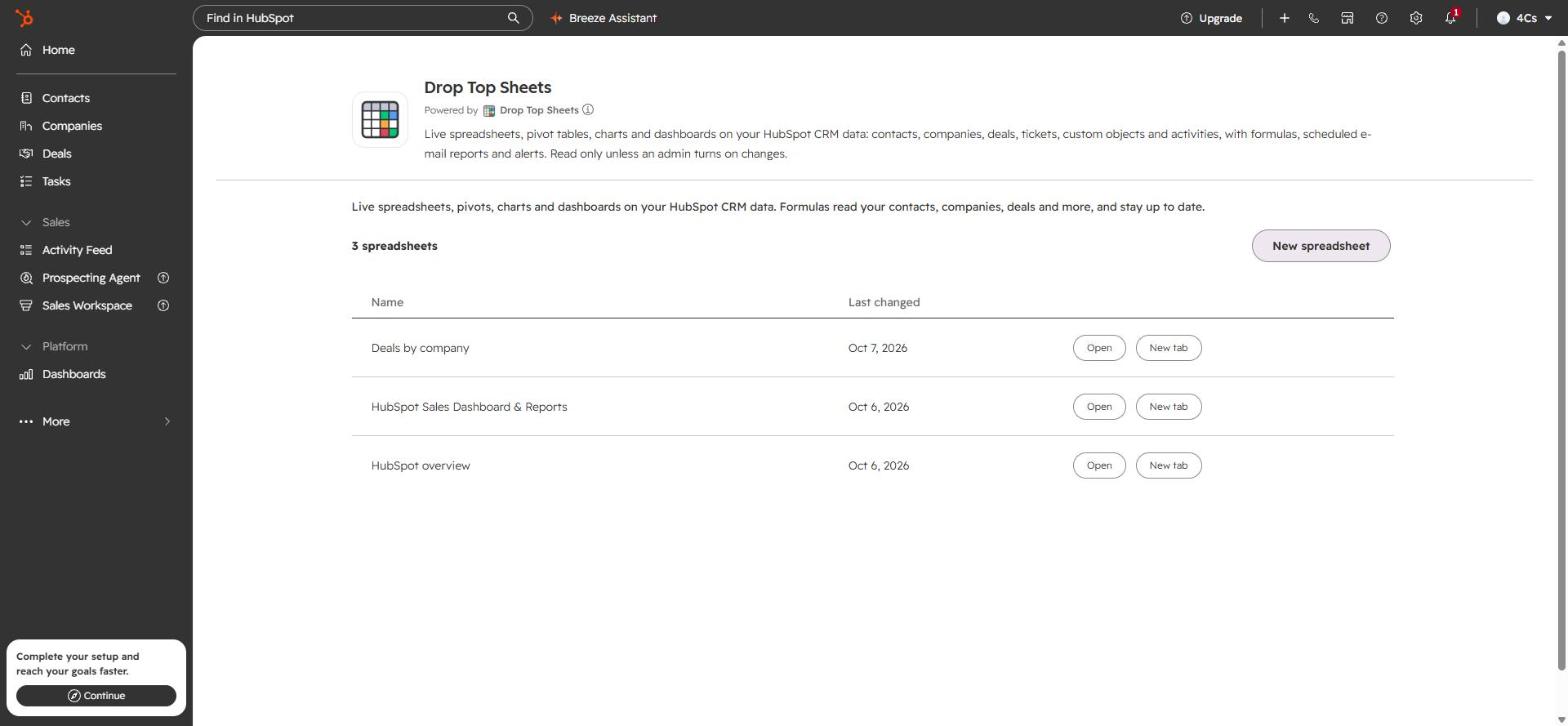Image resolution: width=1568 pixels, height=726 pixels.
Task: Click the Name column header
Action: [x=387, y=302]
